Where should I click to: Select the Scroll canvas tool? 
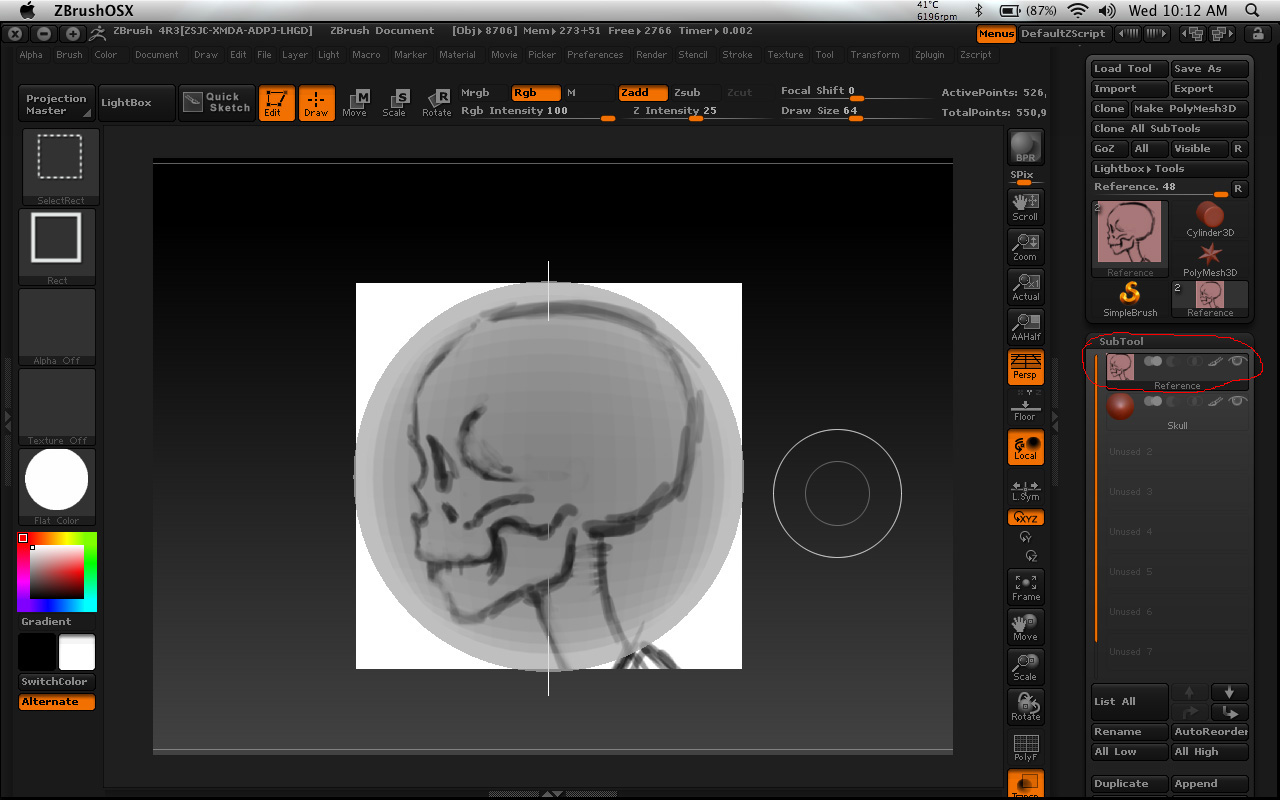1025,206
